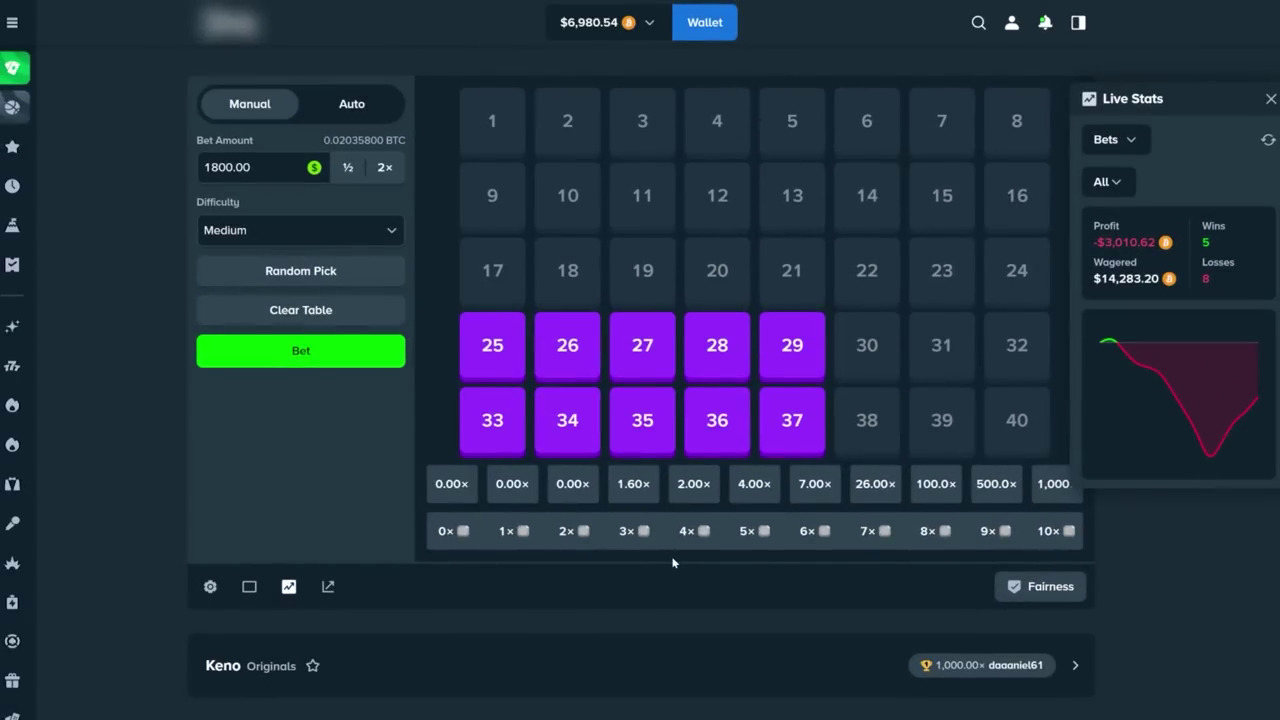Halve the bet amount with ½
Screen dimensions: 1280x720
pos(348,168)
